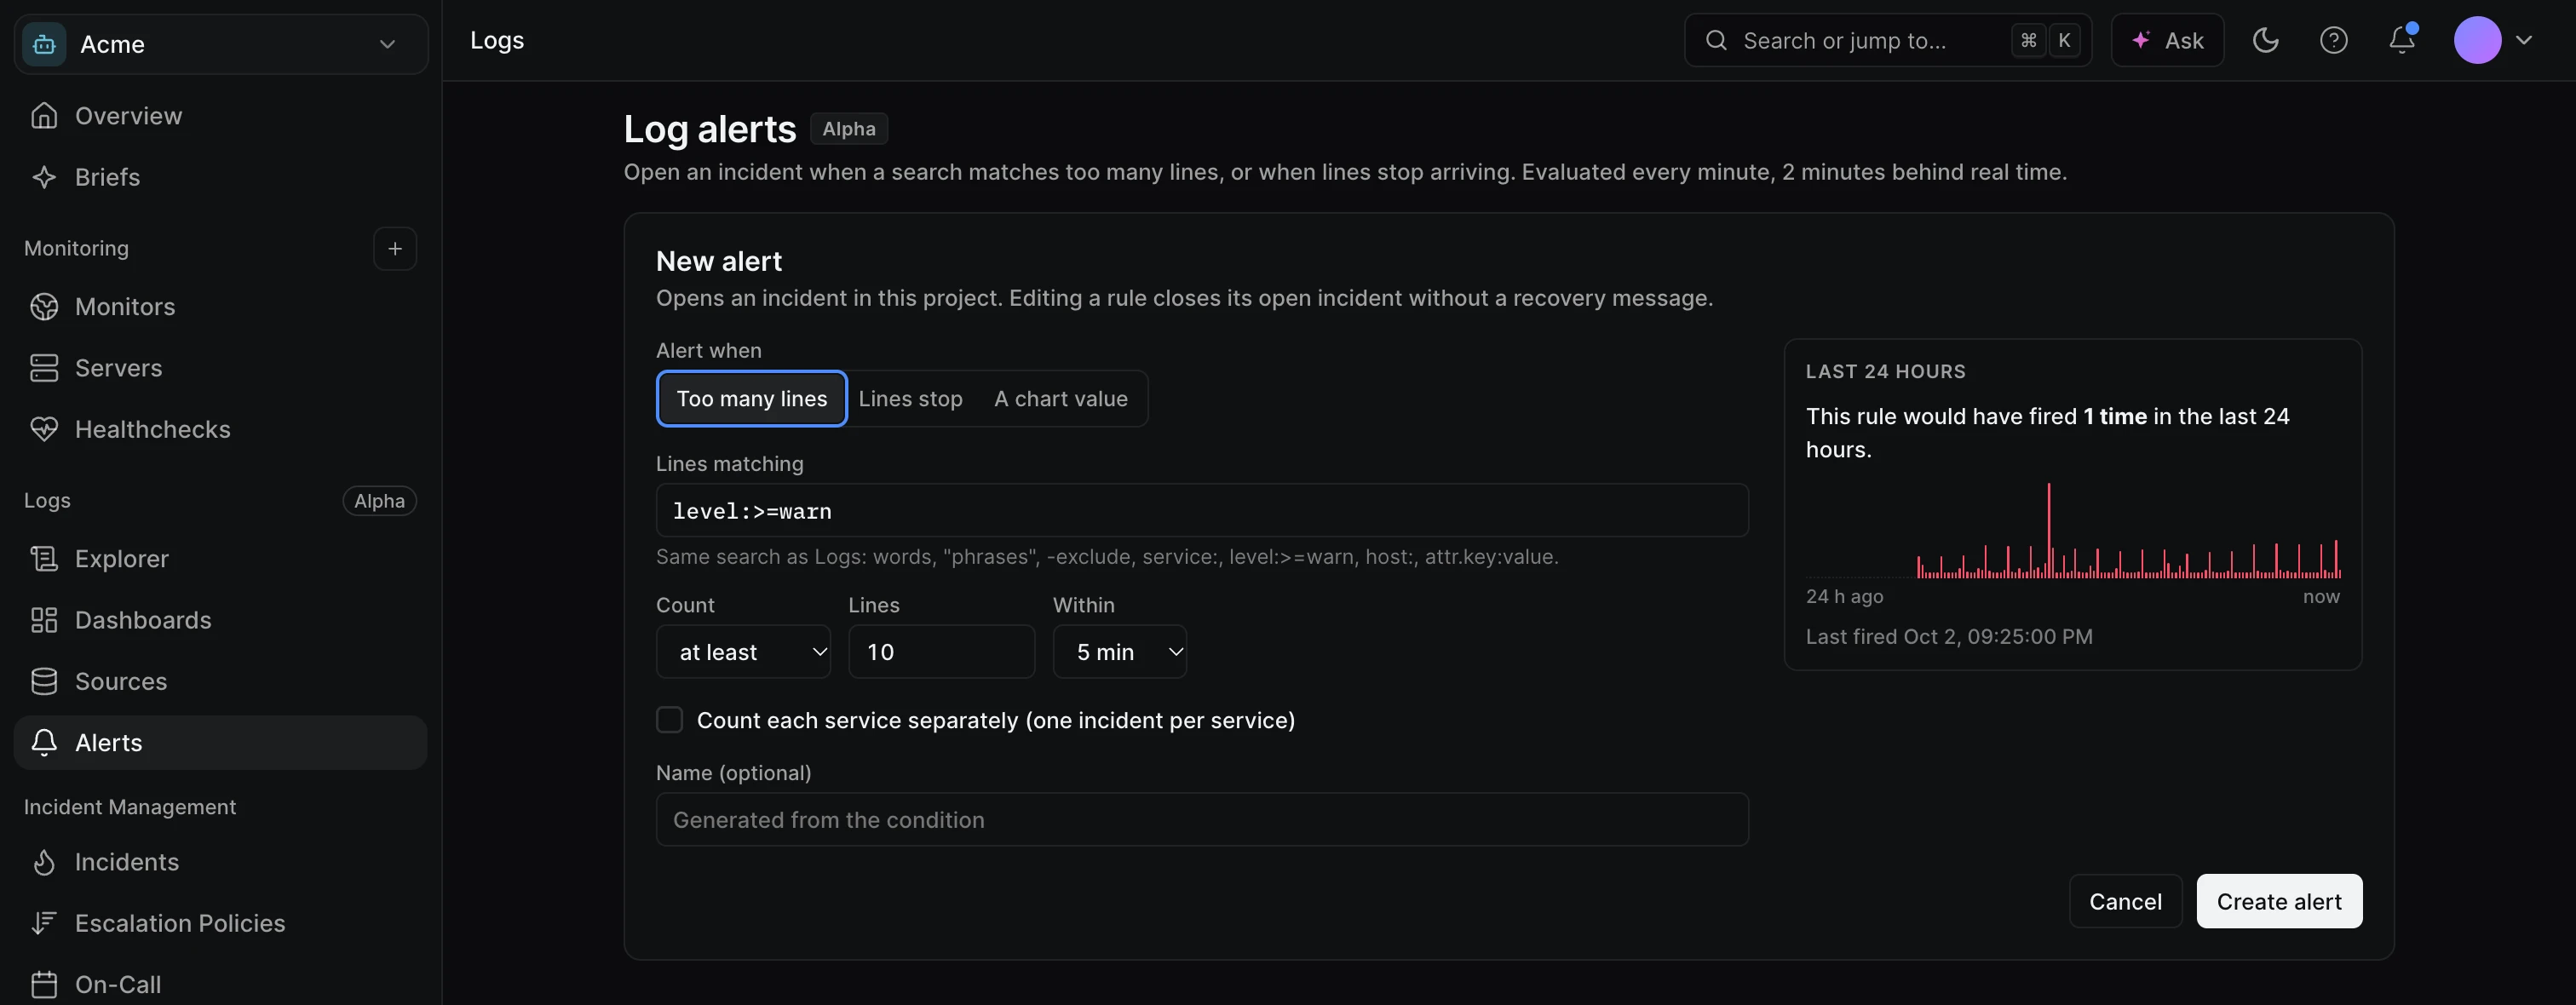Click the Healthchecks heart icon

[44, 429]
